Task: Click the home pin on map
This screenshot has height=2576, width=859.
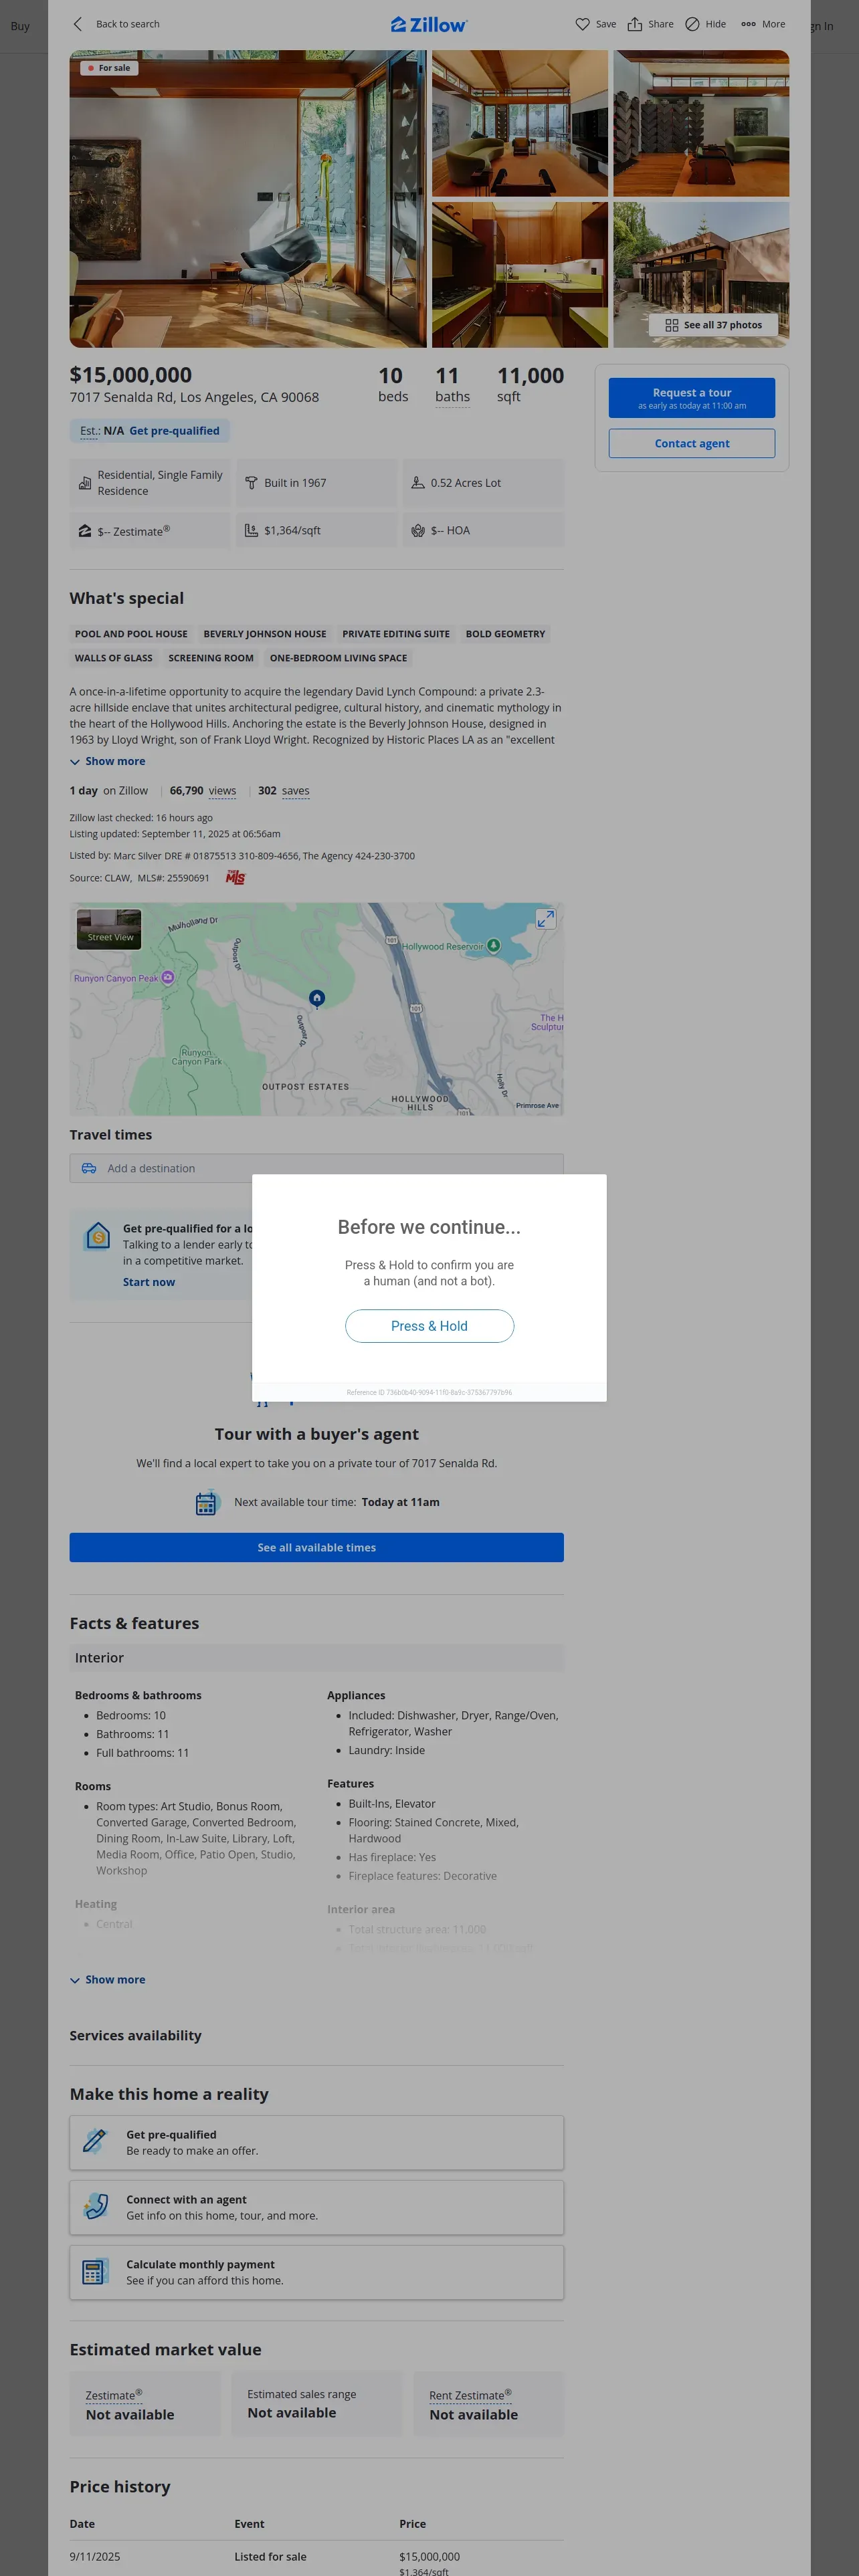Action: [x=317, y=998]
